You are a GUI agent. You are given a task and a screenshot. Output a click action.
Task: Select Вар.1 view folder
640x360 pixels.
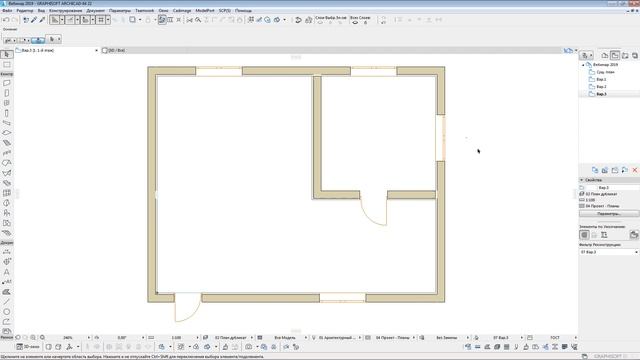point(601,79)
